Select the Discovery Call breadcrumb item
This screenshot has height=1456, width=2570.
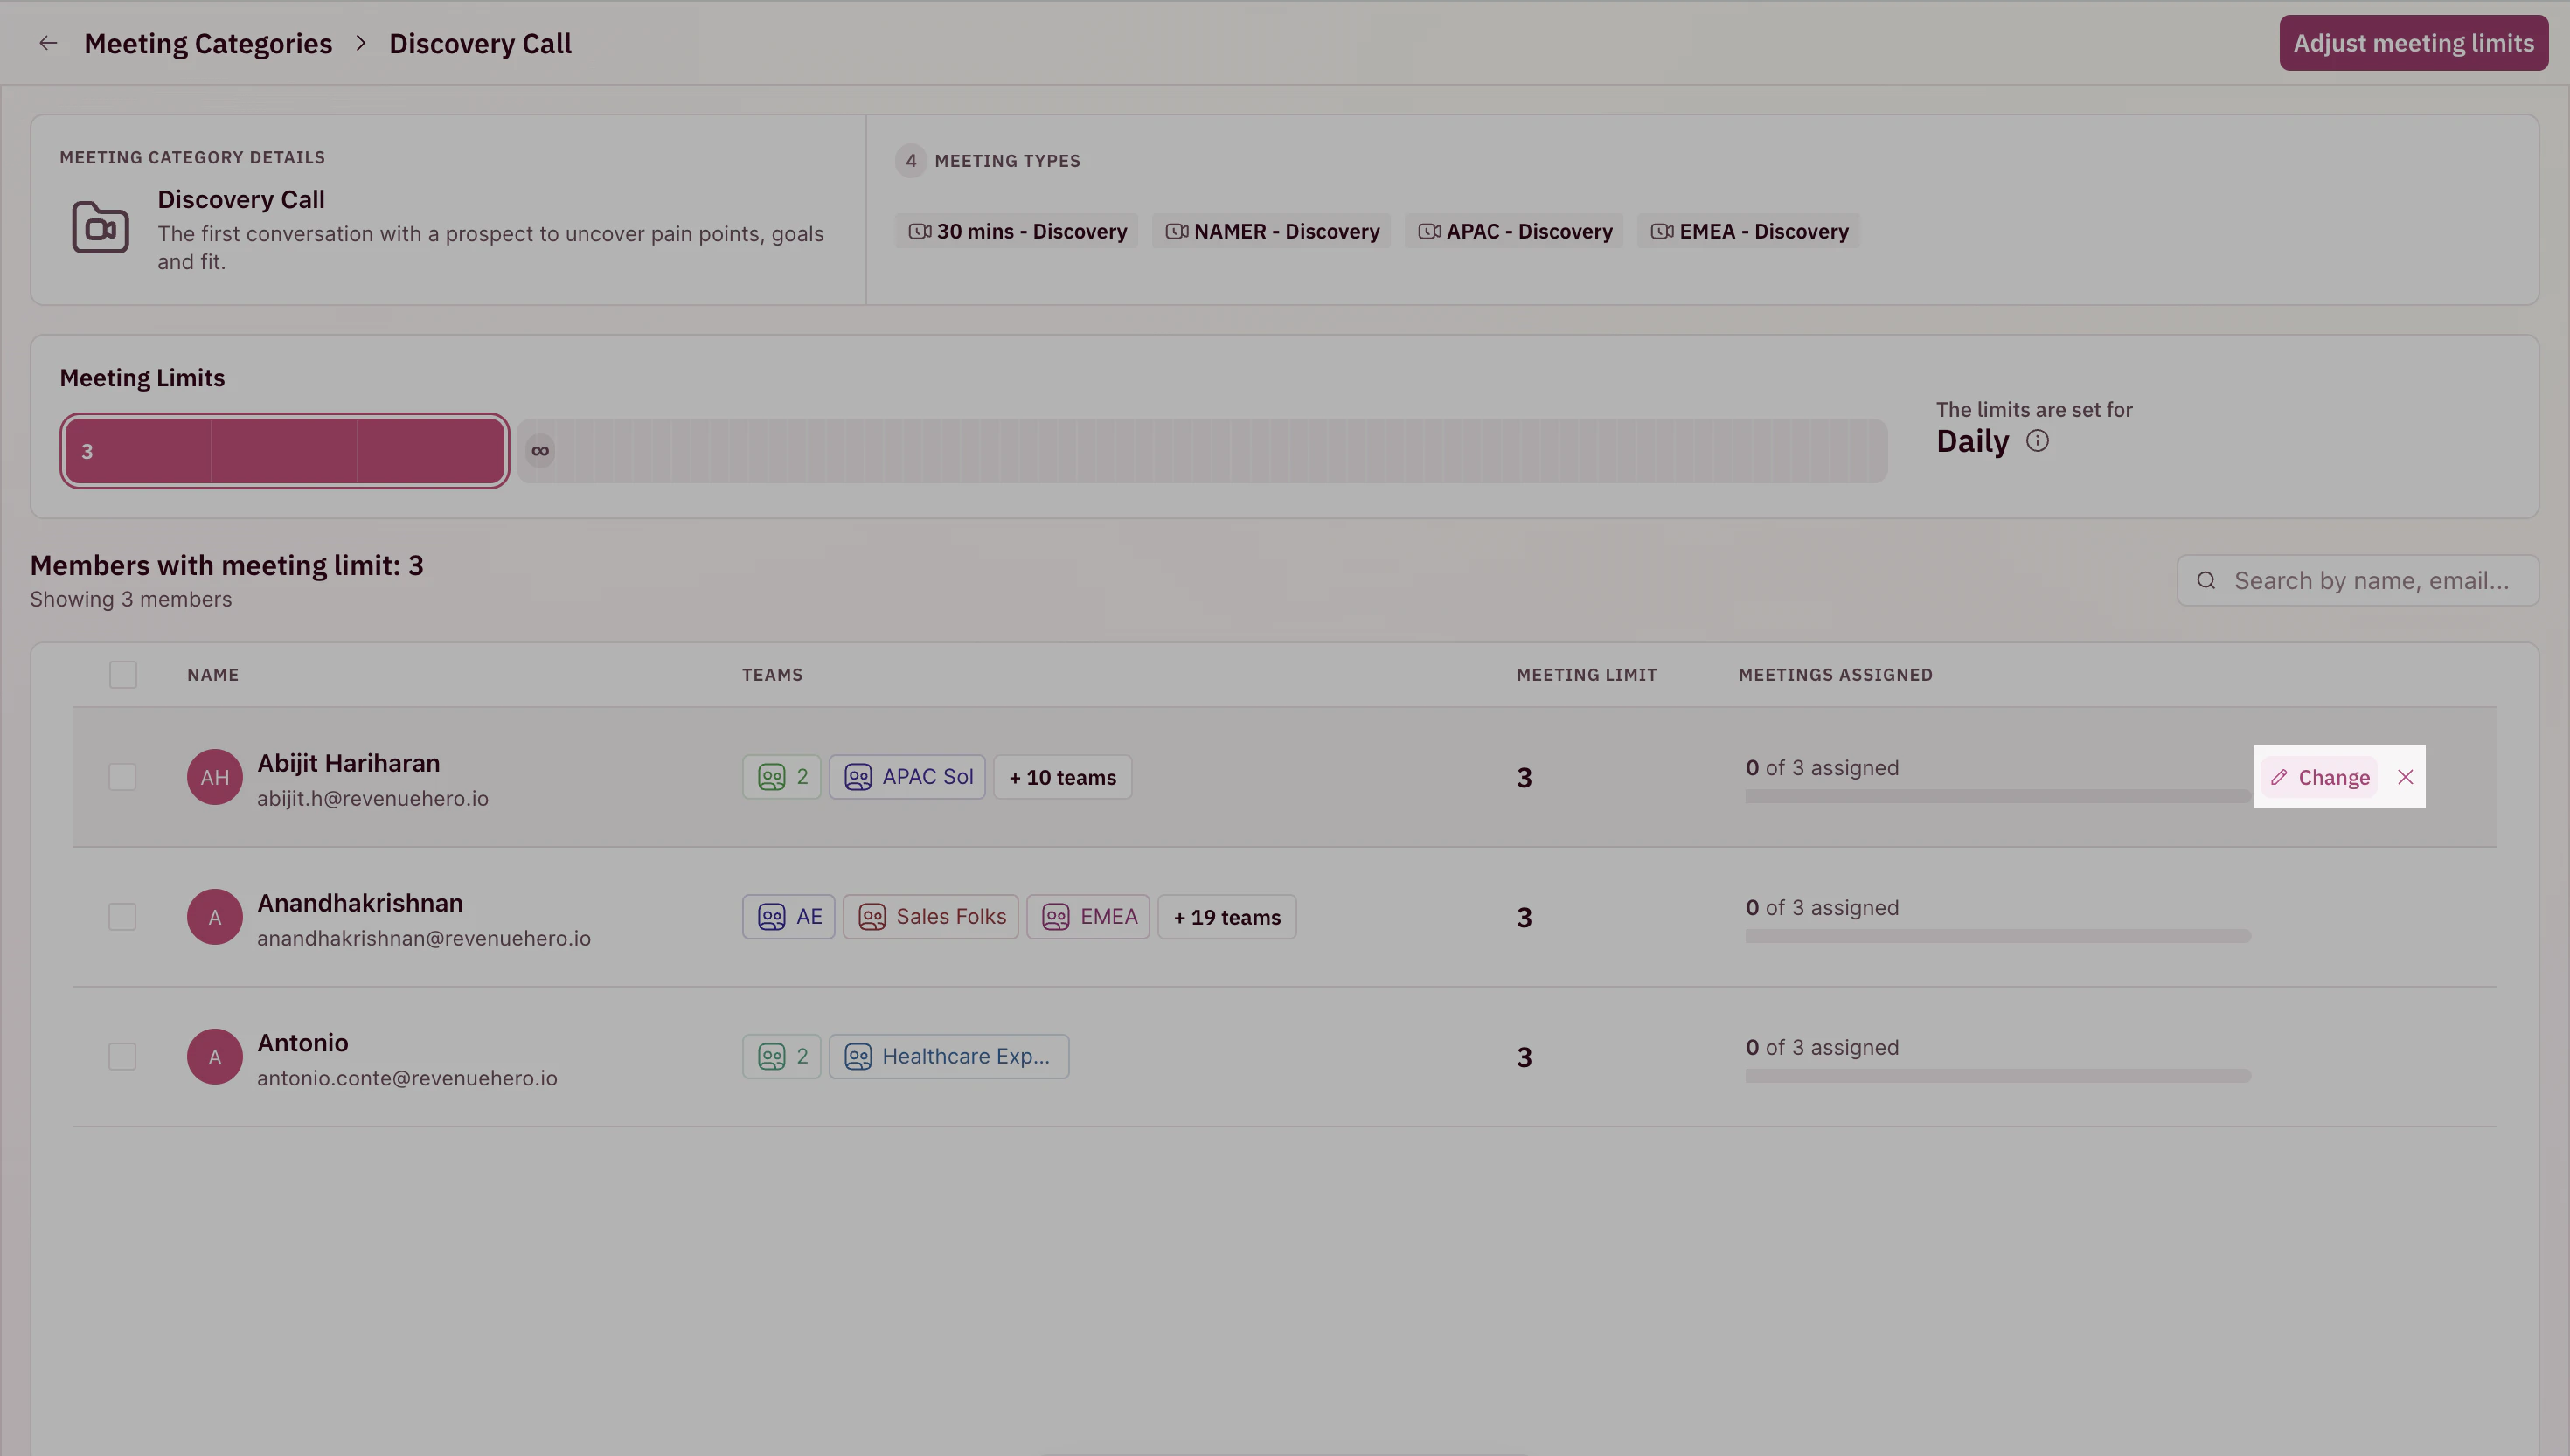click(x=480, y=43)
